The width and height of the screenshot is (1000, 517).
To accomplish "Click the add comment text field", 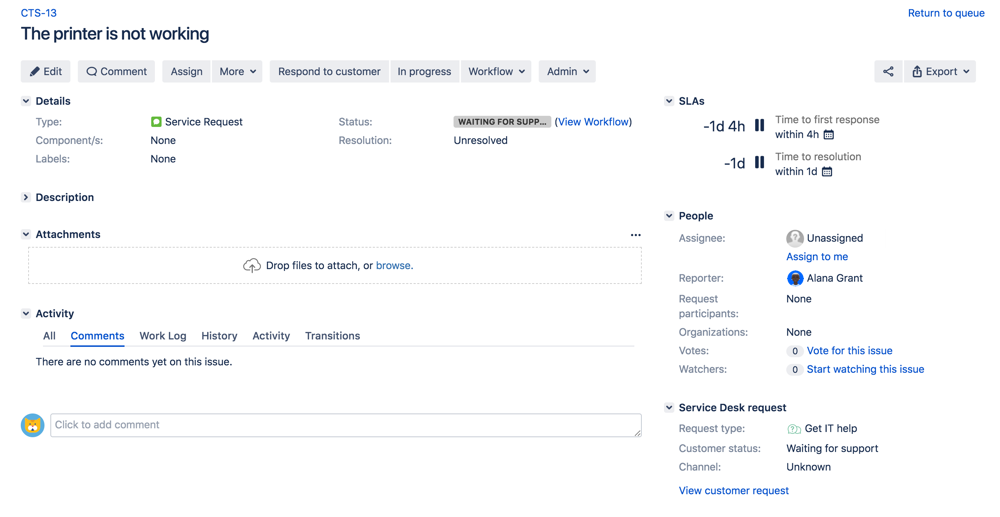I will coord(345,425).
